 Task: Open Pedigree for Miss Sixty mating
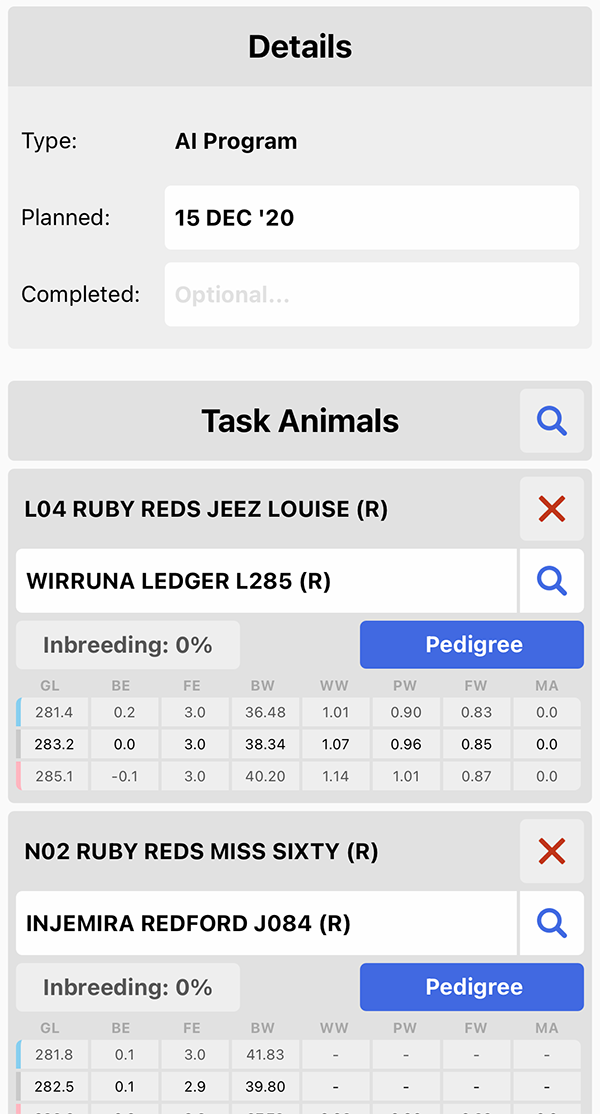tap(472, 987)
